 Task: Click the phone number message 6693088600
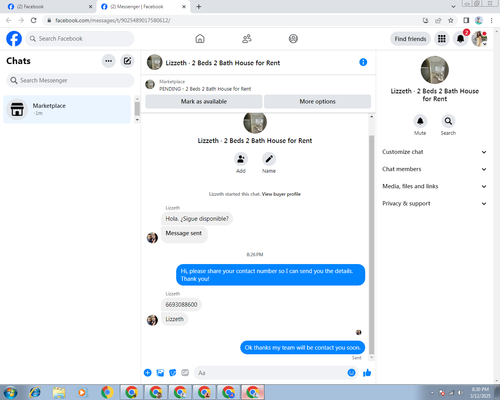[181, 304]
